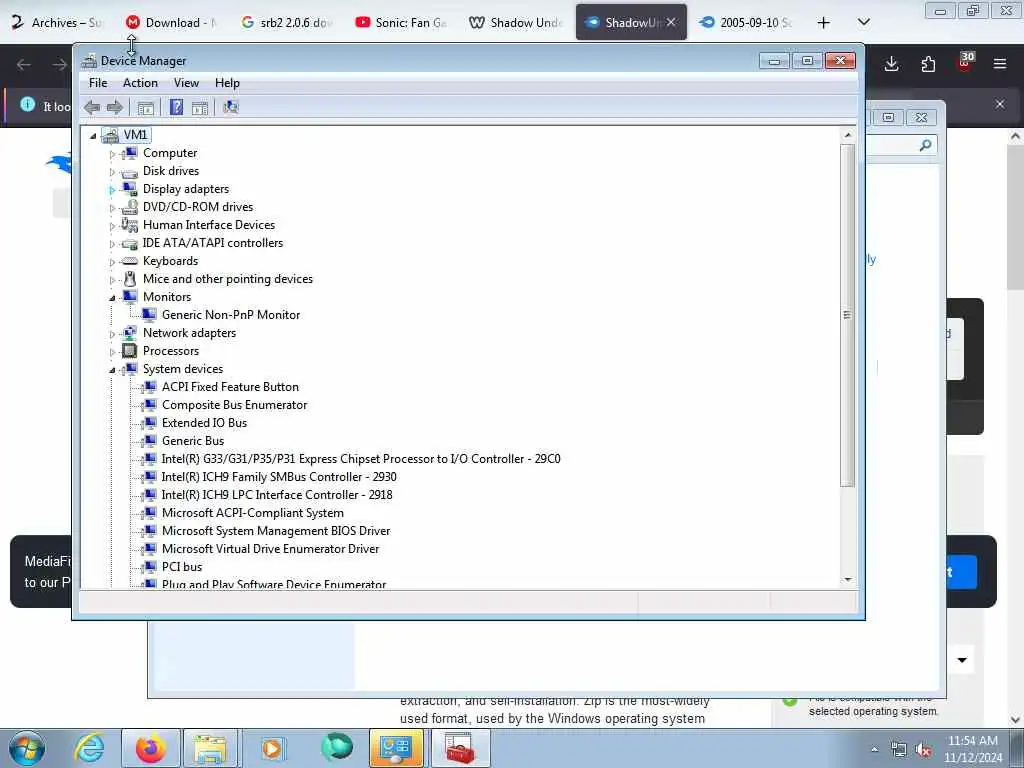Viewport: 1024px width, 768px height.
Task: Expand the Disk drives category
Action: click(112, 172)
